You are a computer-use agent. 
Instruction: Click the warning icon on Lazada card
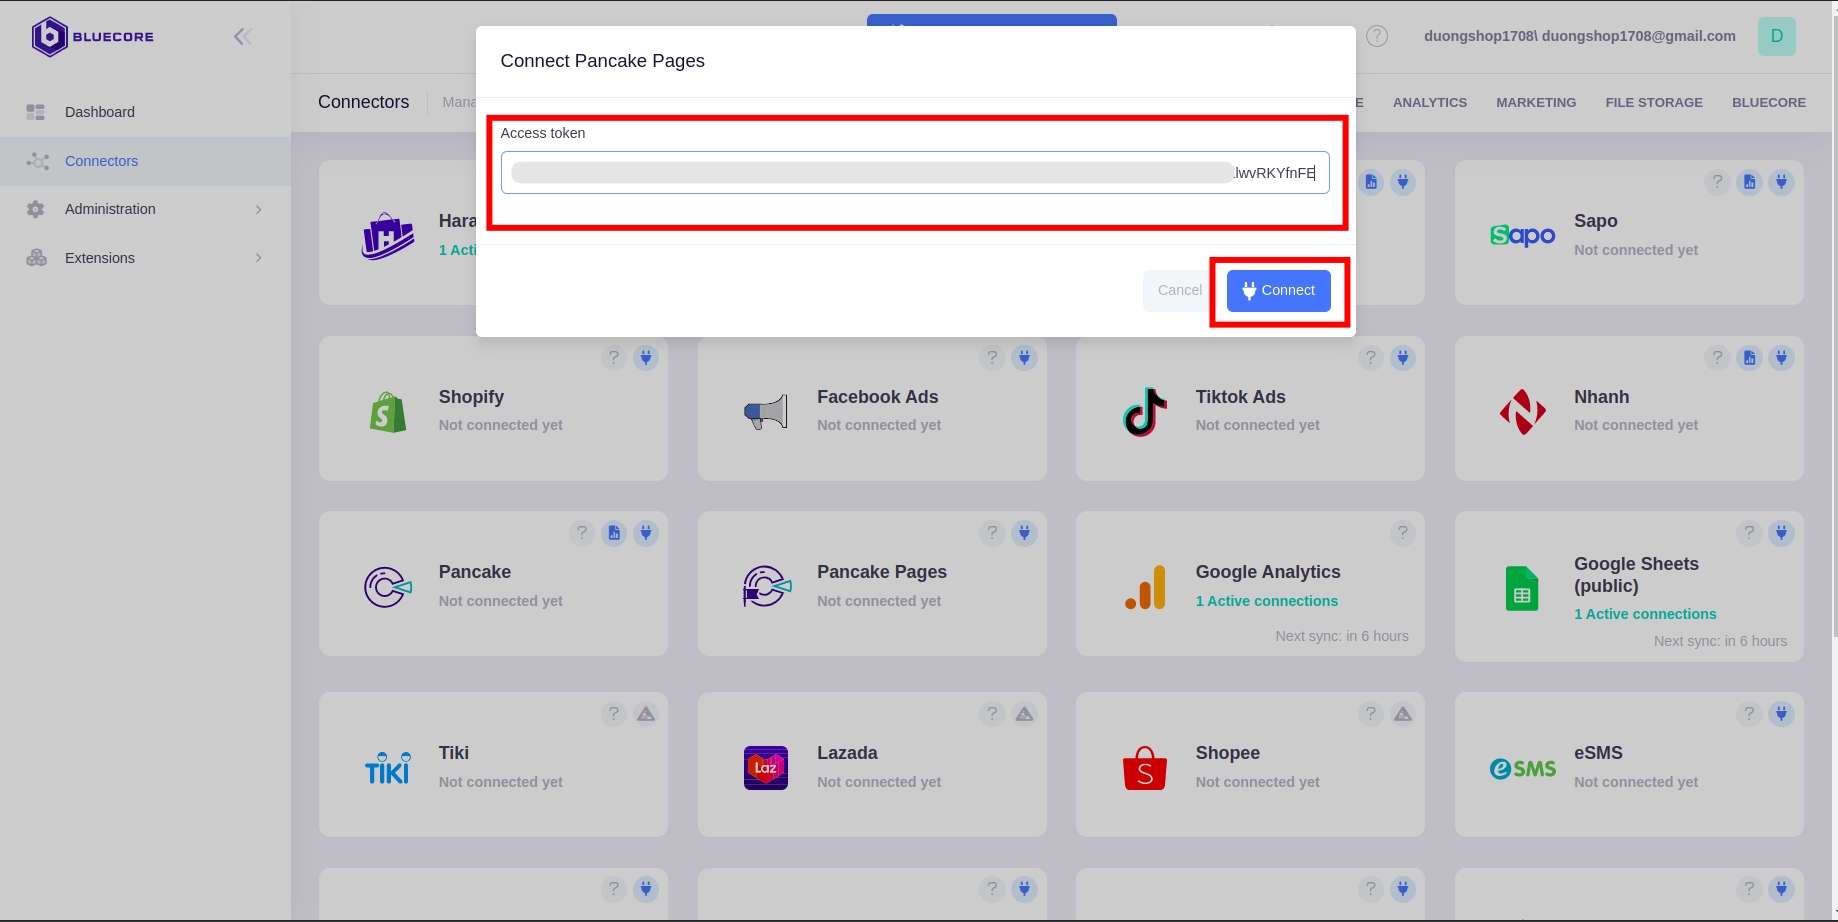click(1024, 714)
